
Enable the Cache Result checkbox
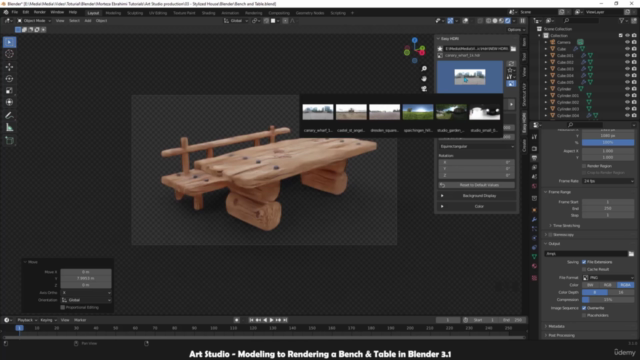[584, 269]
